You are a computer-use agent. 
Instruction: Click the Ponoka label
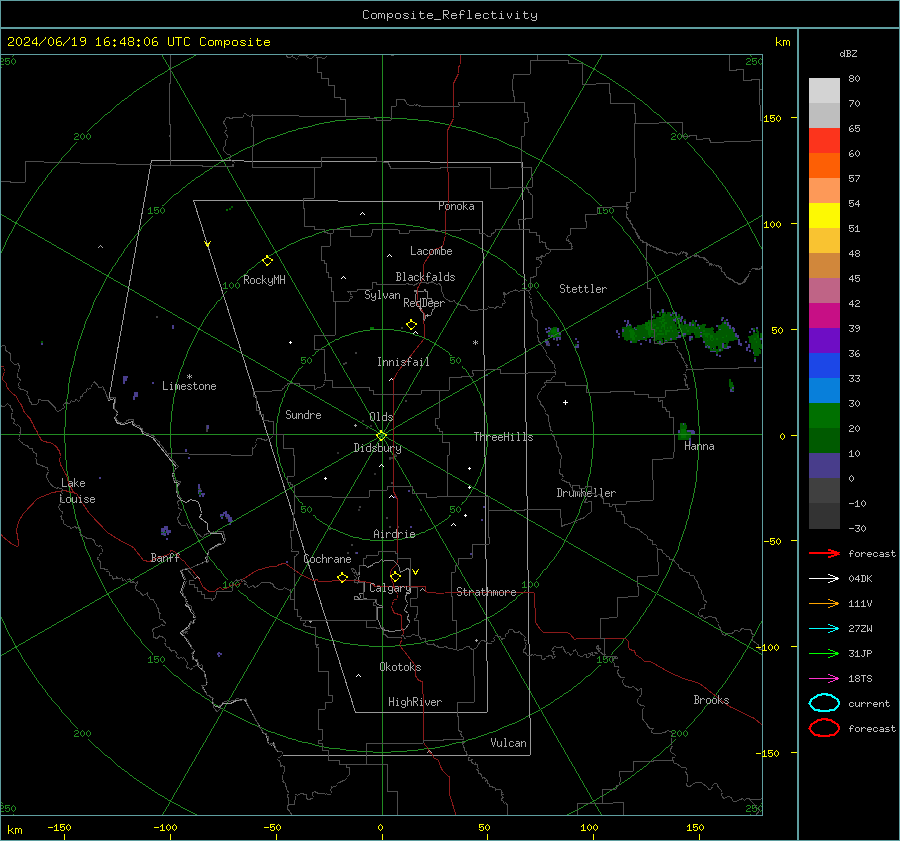pyautogui.click(x=456, y=206)
